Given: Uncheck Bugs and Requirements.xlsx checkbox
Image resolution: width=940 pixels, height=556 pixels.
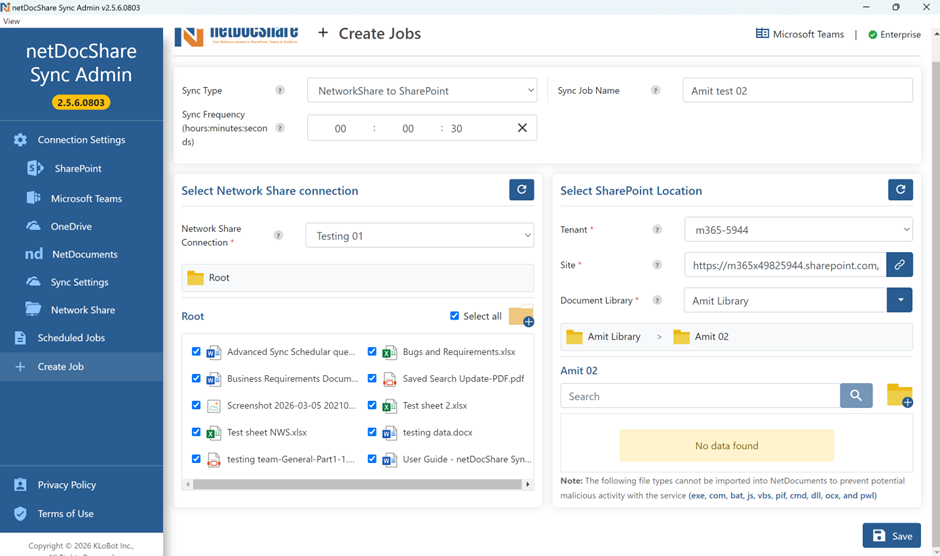Looking at the screenshot, I should [372, 351].
